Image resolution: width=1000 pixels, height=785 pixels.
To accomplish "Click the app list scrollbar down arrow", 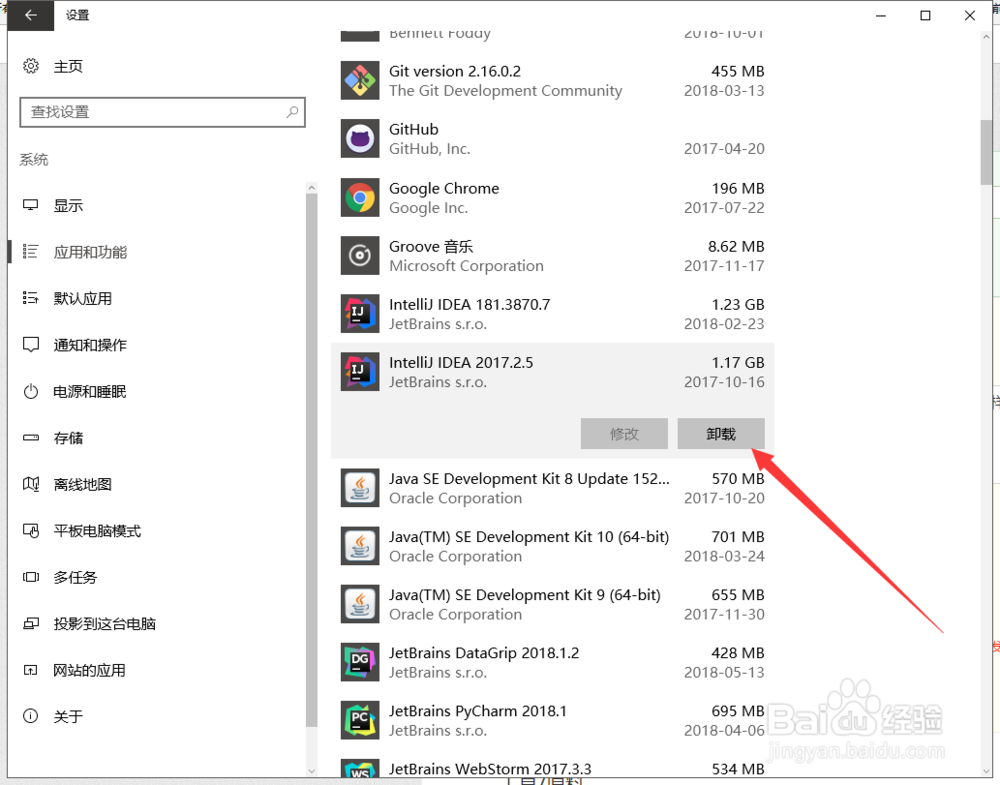I will (987, 772).
